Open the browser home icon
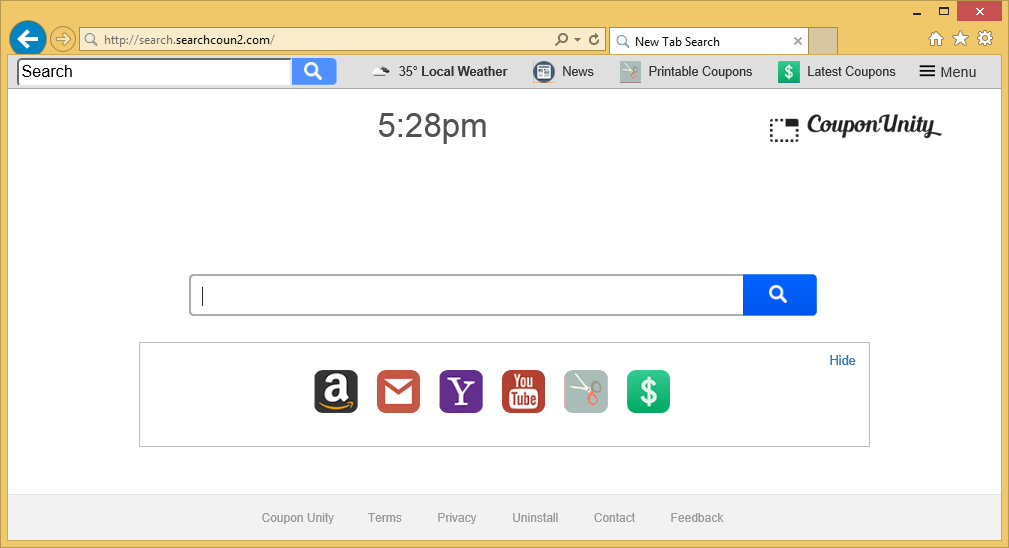The image size is (1009, 548). (x=936, y=39)
